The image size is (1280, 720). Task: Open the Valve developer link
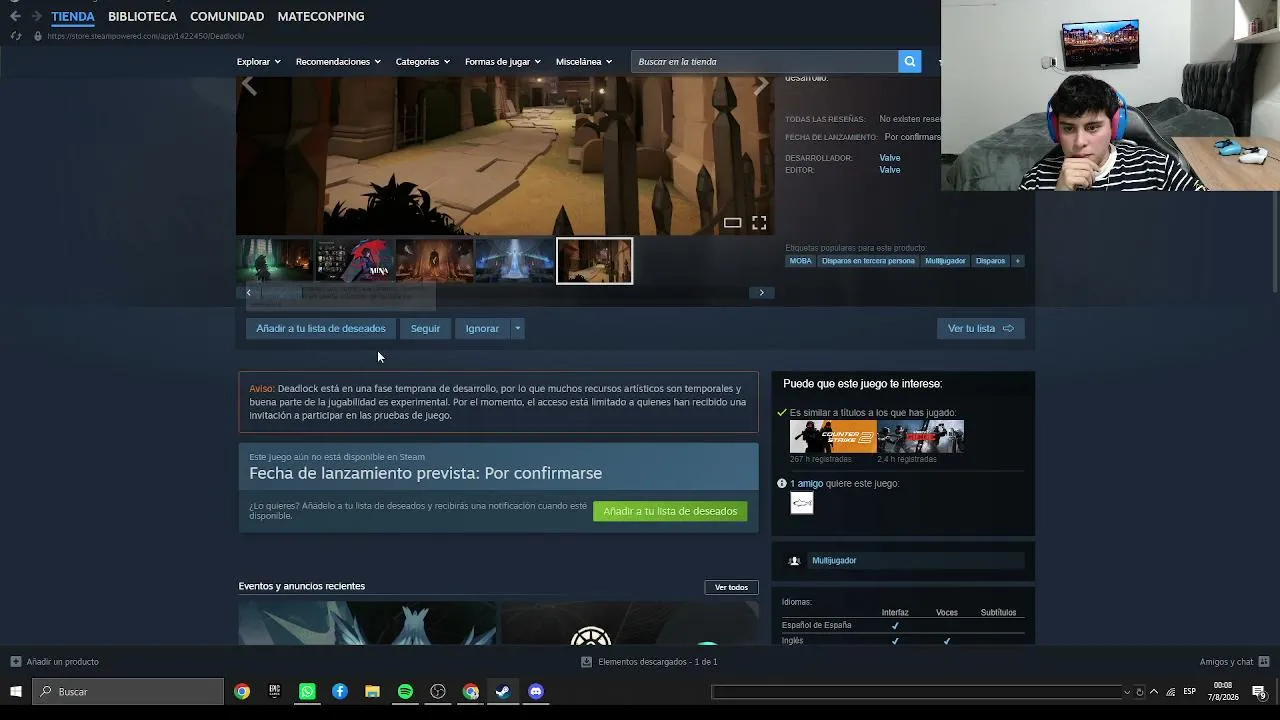890,158
